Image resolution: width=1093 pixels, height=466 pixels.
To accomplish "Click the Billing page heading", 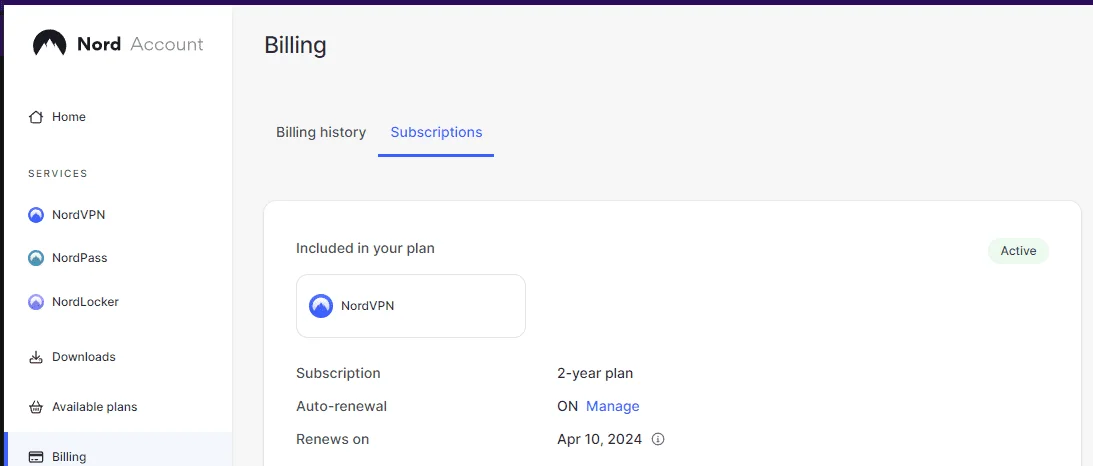I will click(x=296, y=45).
